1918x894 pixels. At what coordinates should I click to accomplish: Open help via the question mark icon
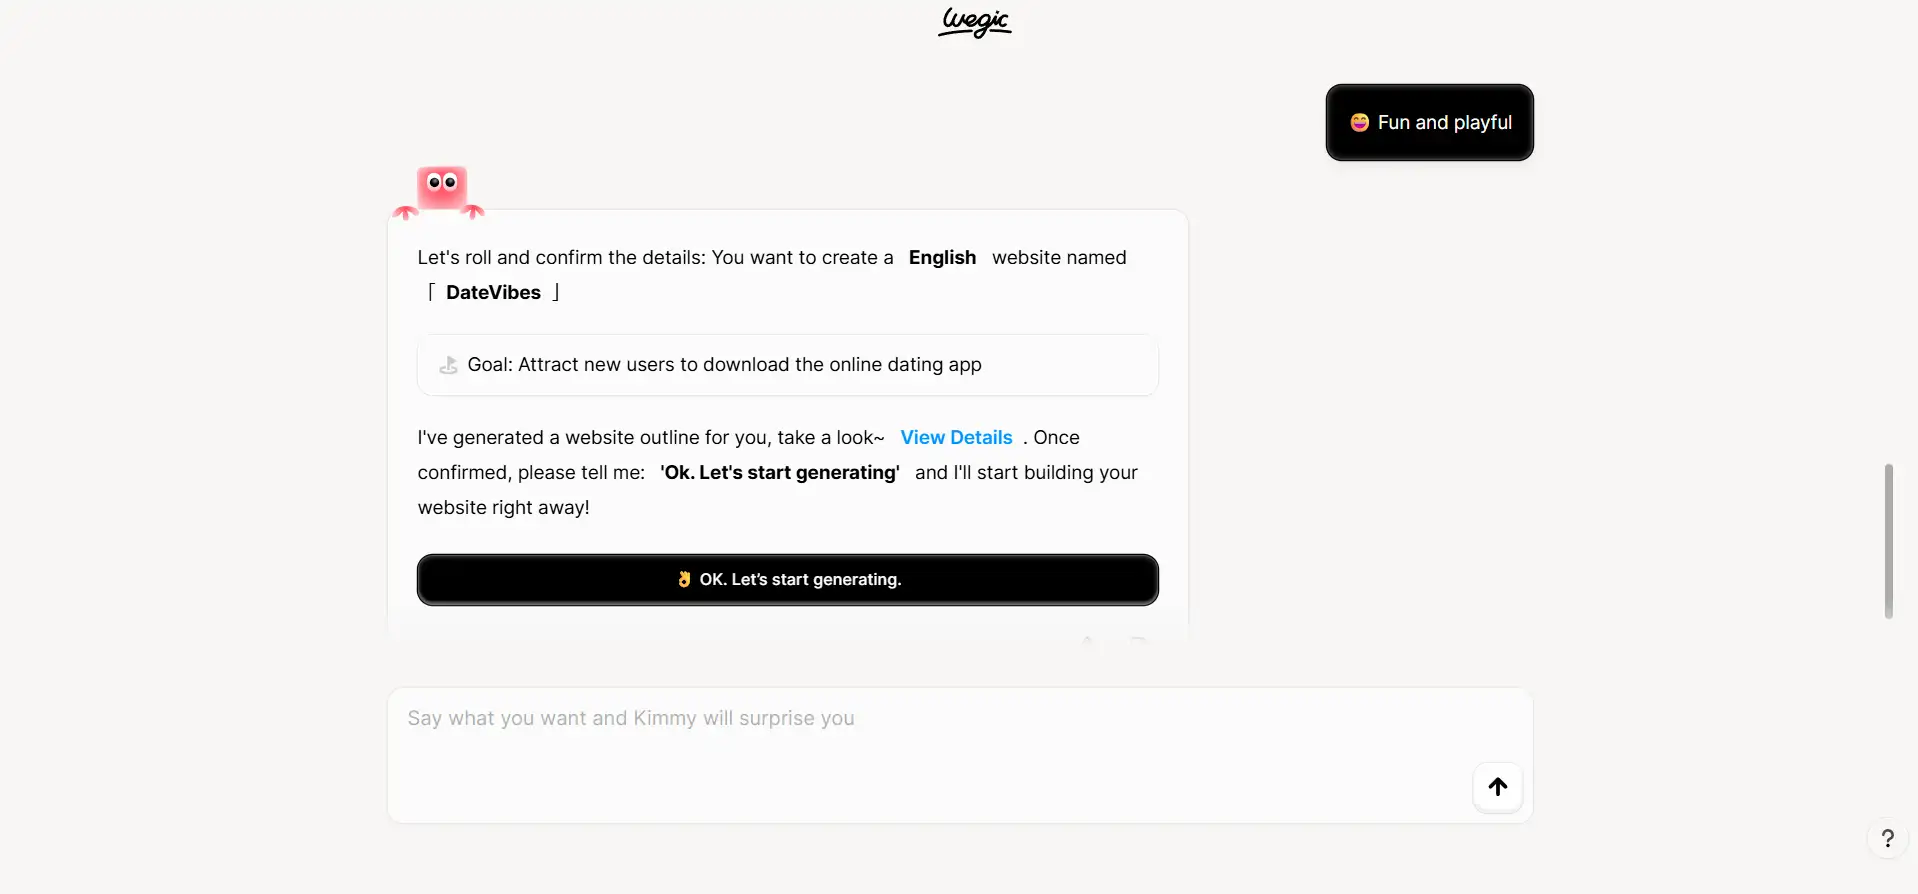pos(1887,838)
